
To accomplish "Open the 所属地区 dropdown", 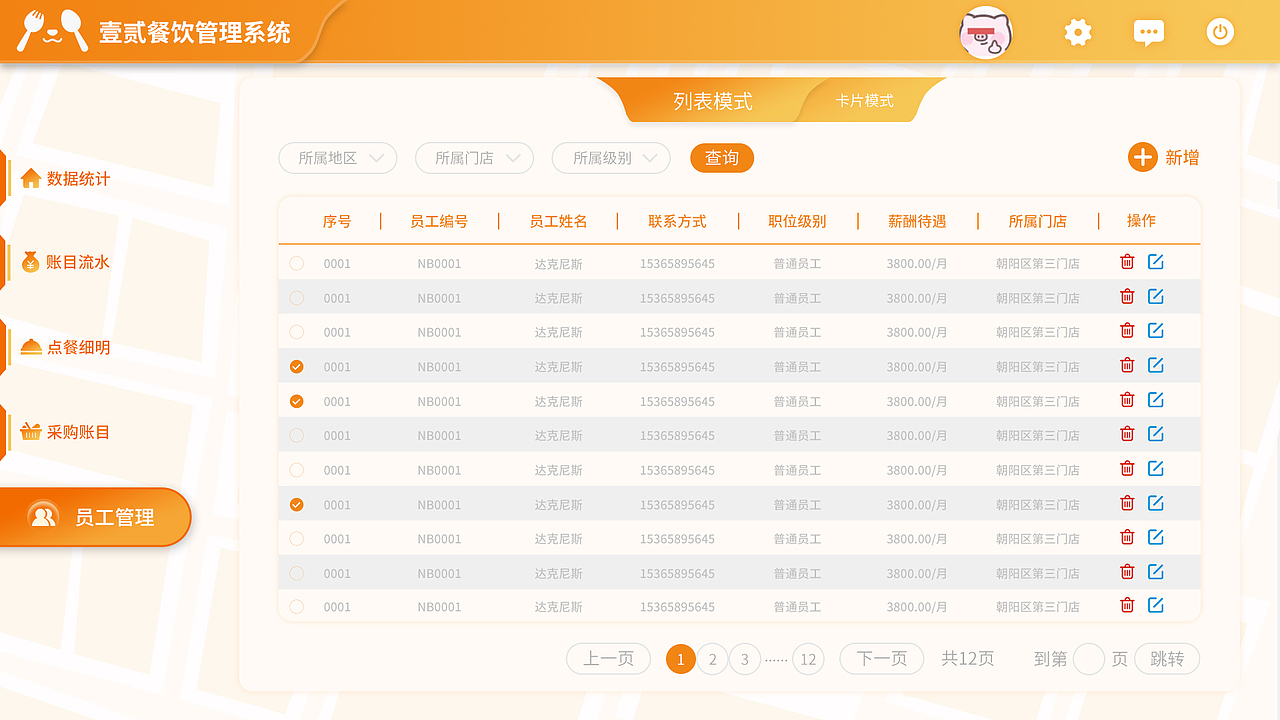I will point(337,158).
